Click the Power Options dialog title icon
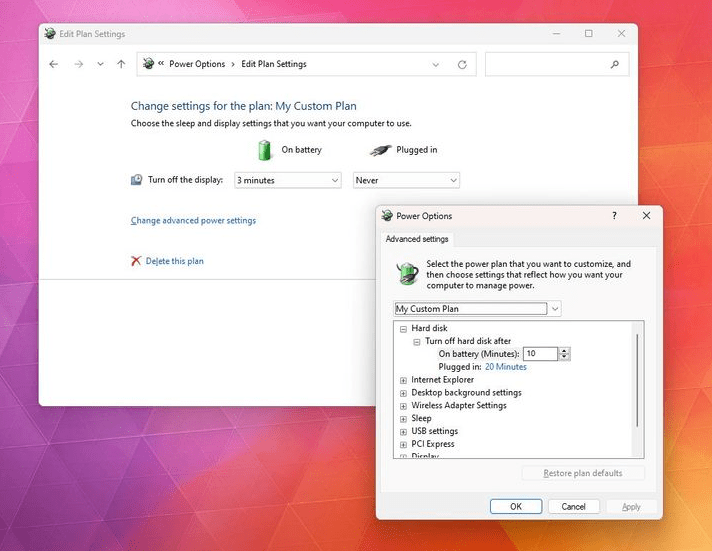 (x=387, y=216)
